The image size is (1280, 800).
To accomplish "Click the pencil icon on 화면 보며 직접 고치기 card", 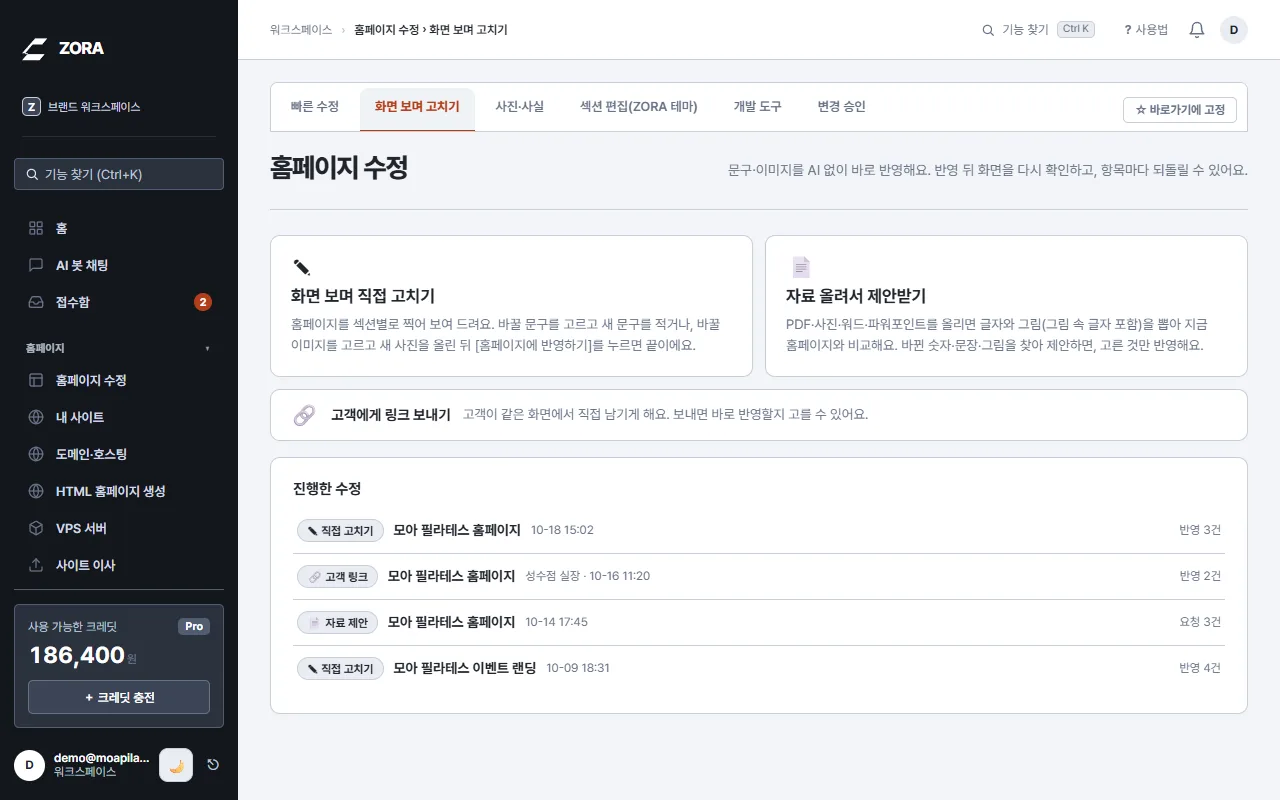I will 301,267.
